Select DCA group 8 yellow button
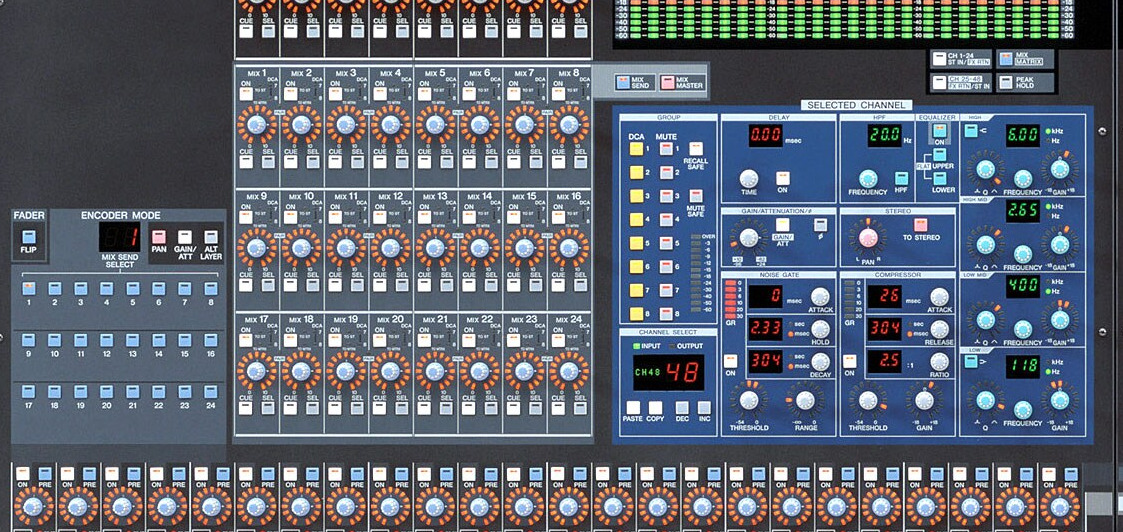This screenshot has height=532, width=1123. point(635,314)
